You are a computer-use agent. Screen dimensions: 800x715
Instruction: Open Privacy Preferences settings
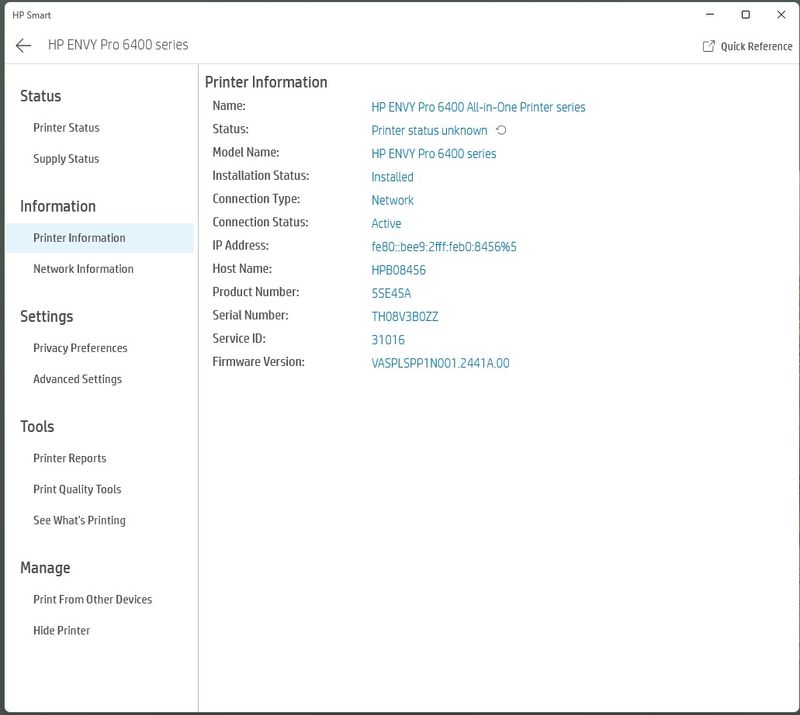(80, 348)
